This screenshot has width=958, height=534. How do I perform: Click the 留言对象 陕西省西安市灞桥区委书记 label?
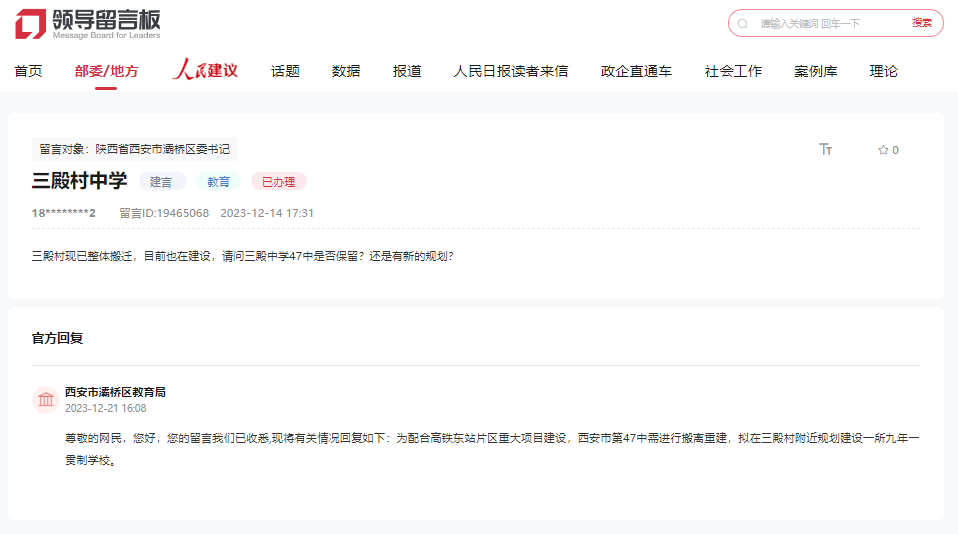pyautogui.click(x=134, y=149)
